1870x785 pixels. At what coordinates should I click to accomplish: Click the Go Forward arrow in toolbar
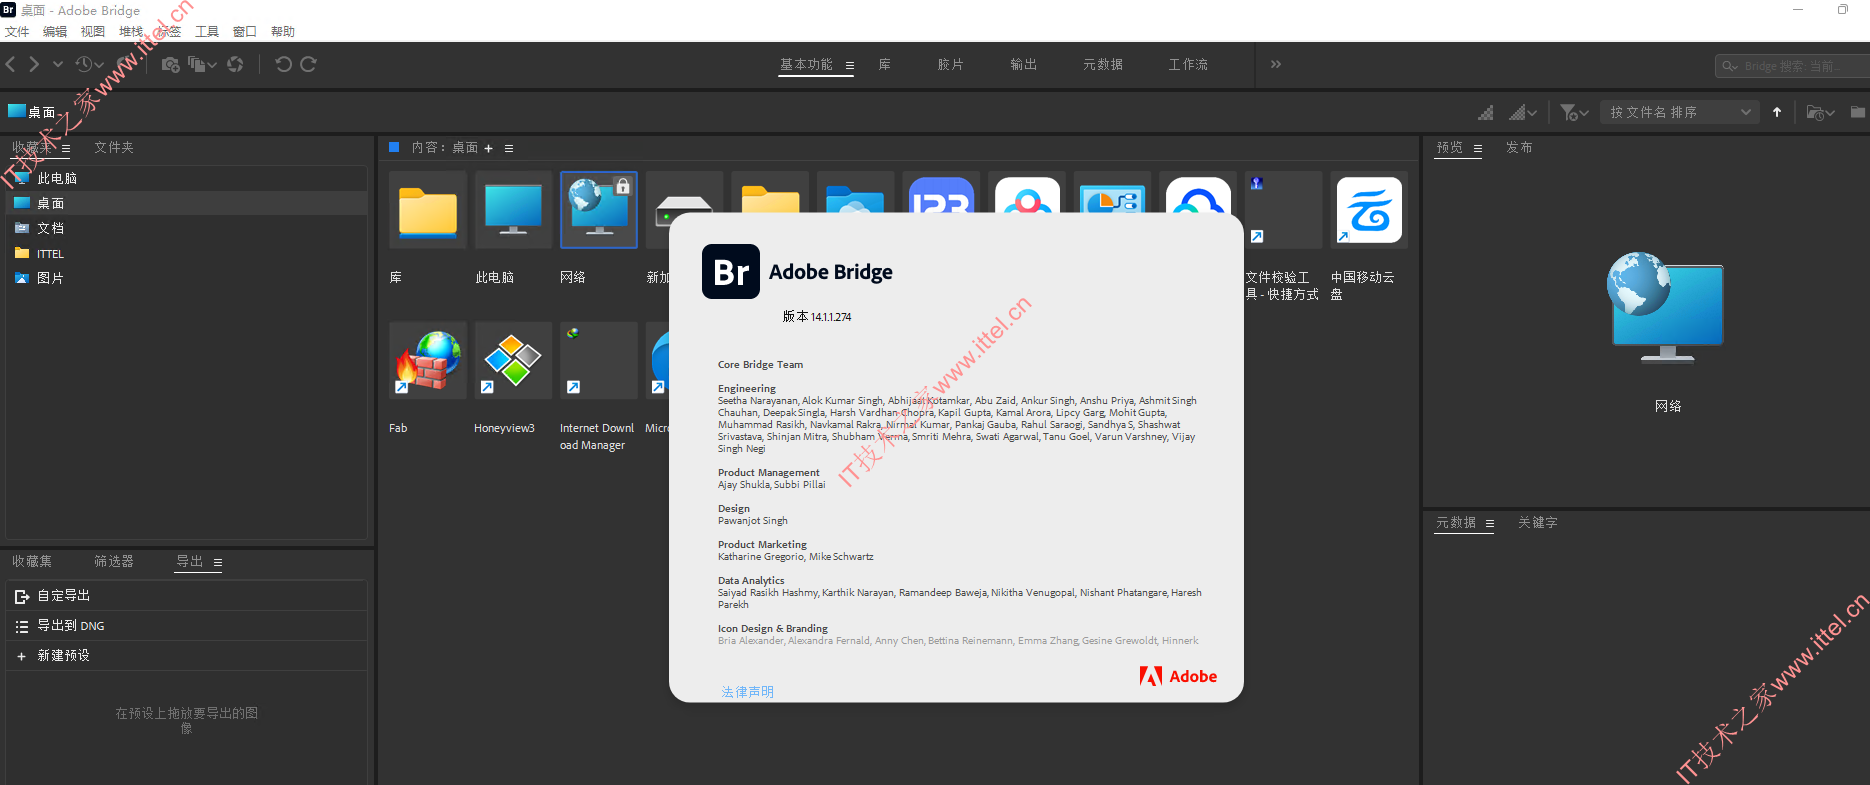coord(34,64)
